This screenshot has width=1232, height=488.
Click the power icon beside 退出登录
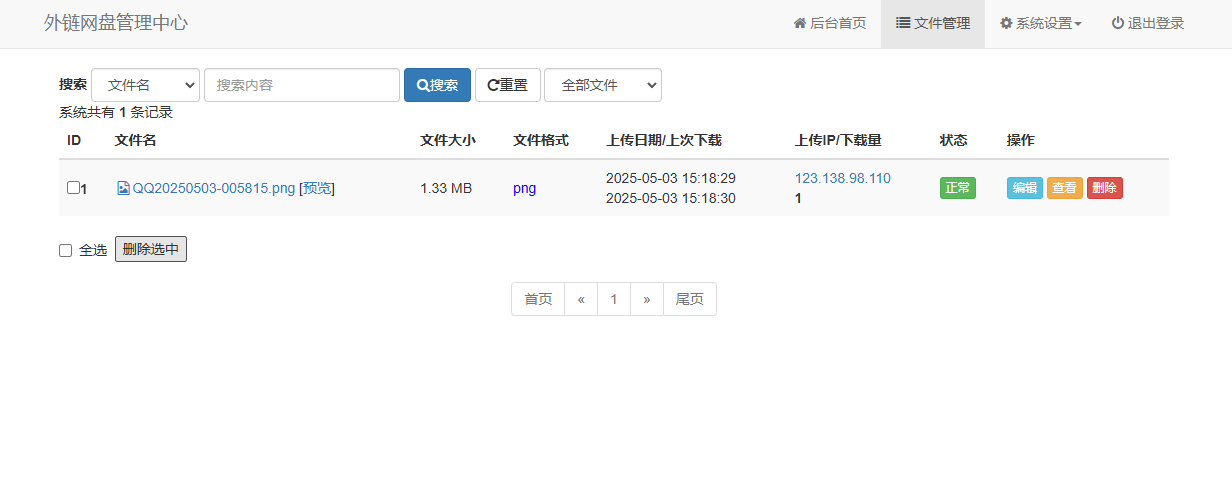point(1118,23)
